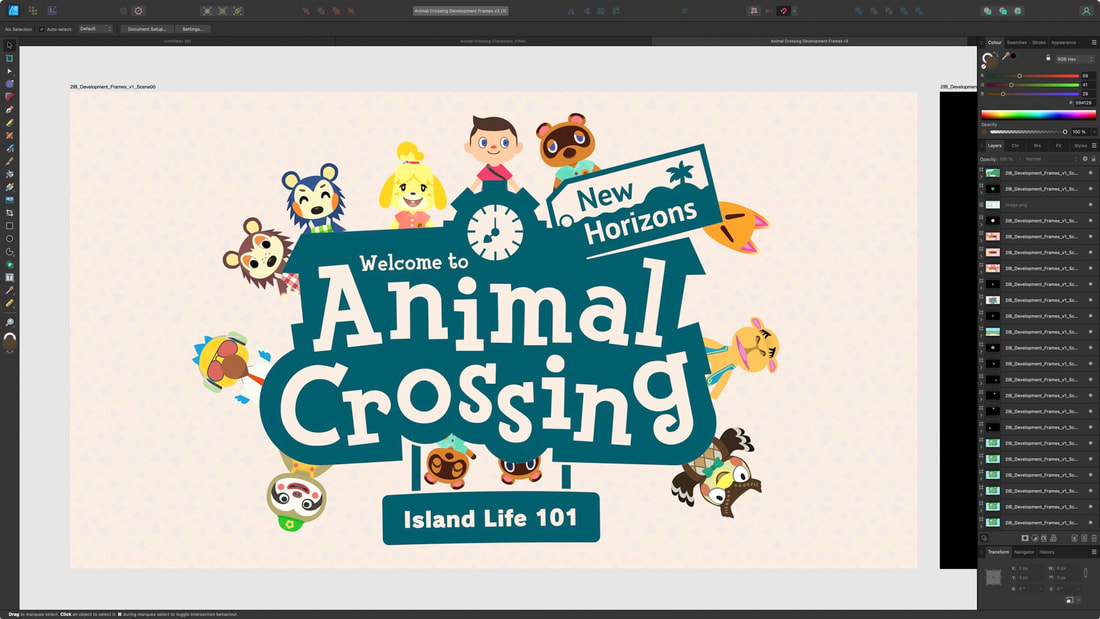Switch to the Appearance tab
The height and width of the screenshot is (619, 1100).
coord(1064,43)
